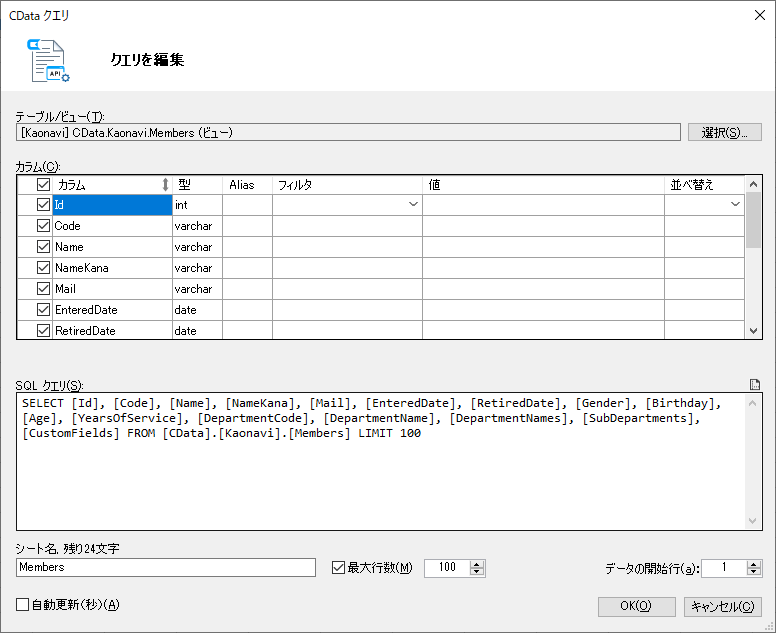The height and width of the screenshot is (633, 776).
Task: Click the テーブル/ビュー text field
Action: pos(348,133)
